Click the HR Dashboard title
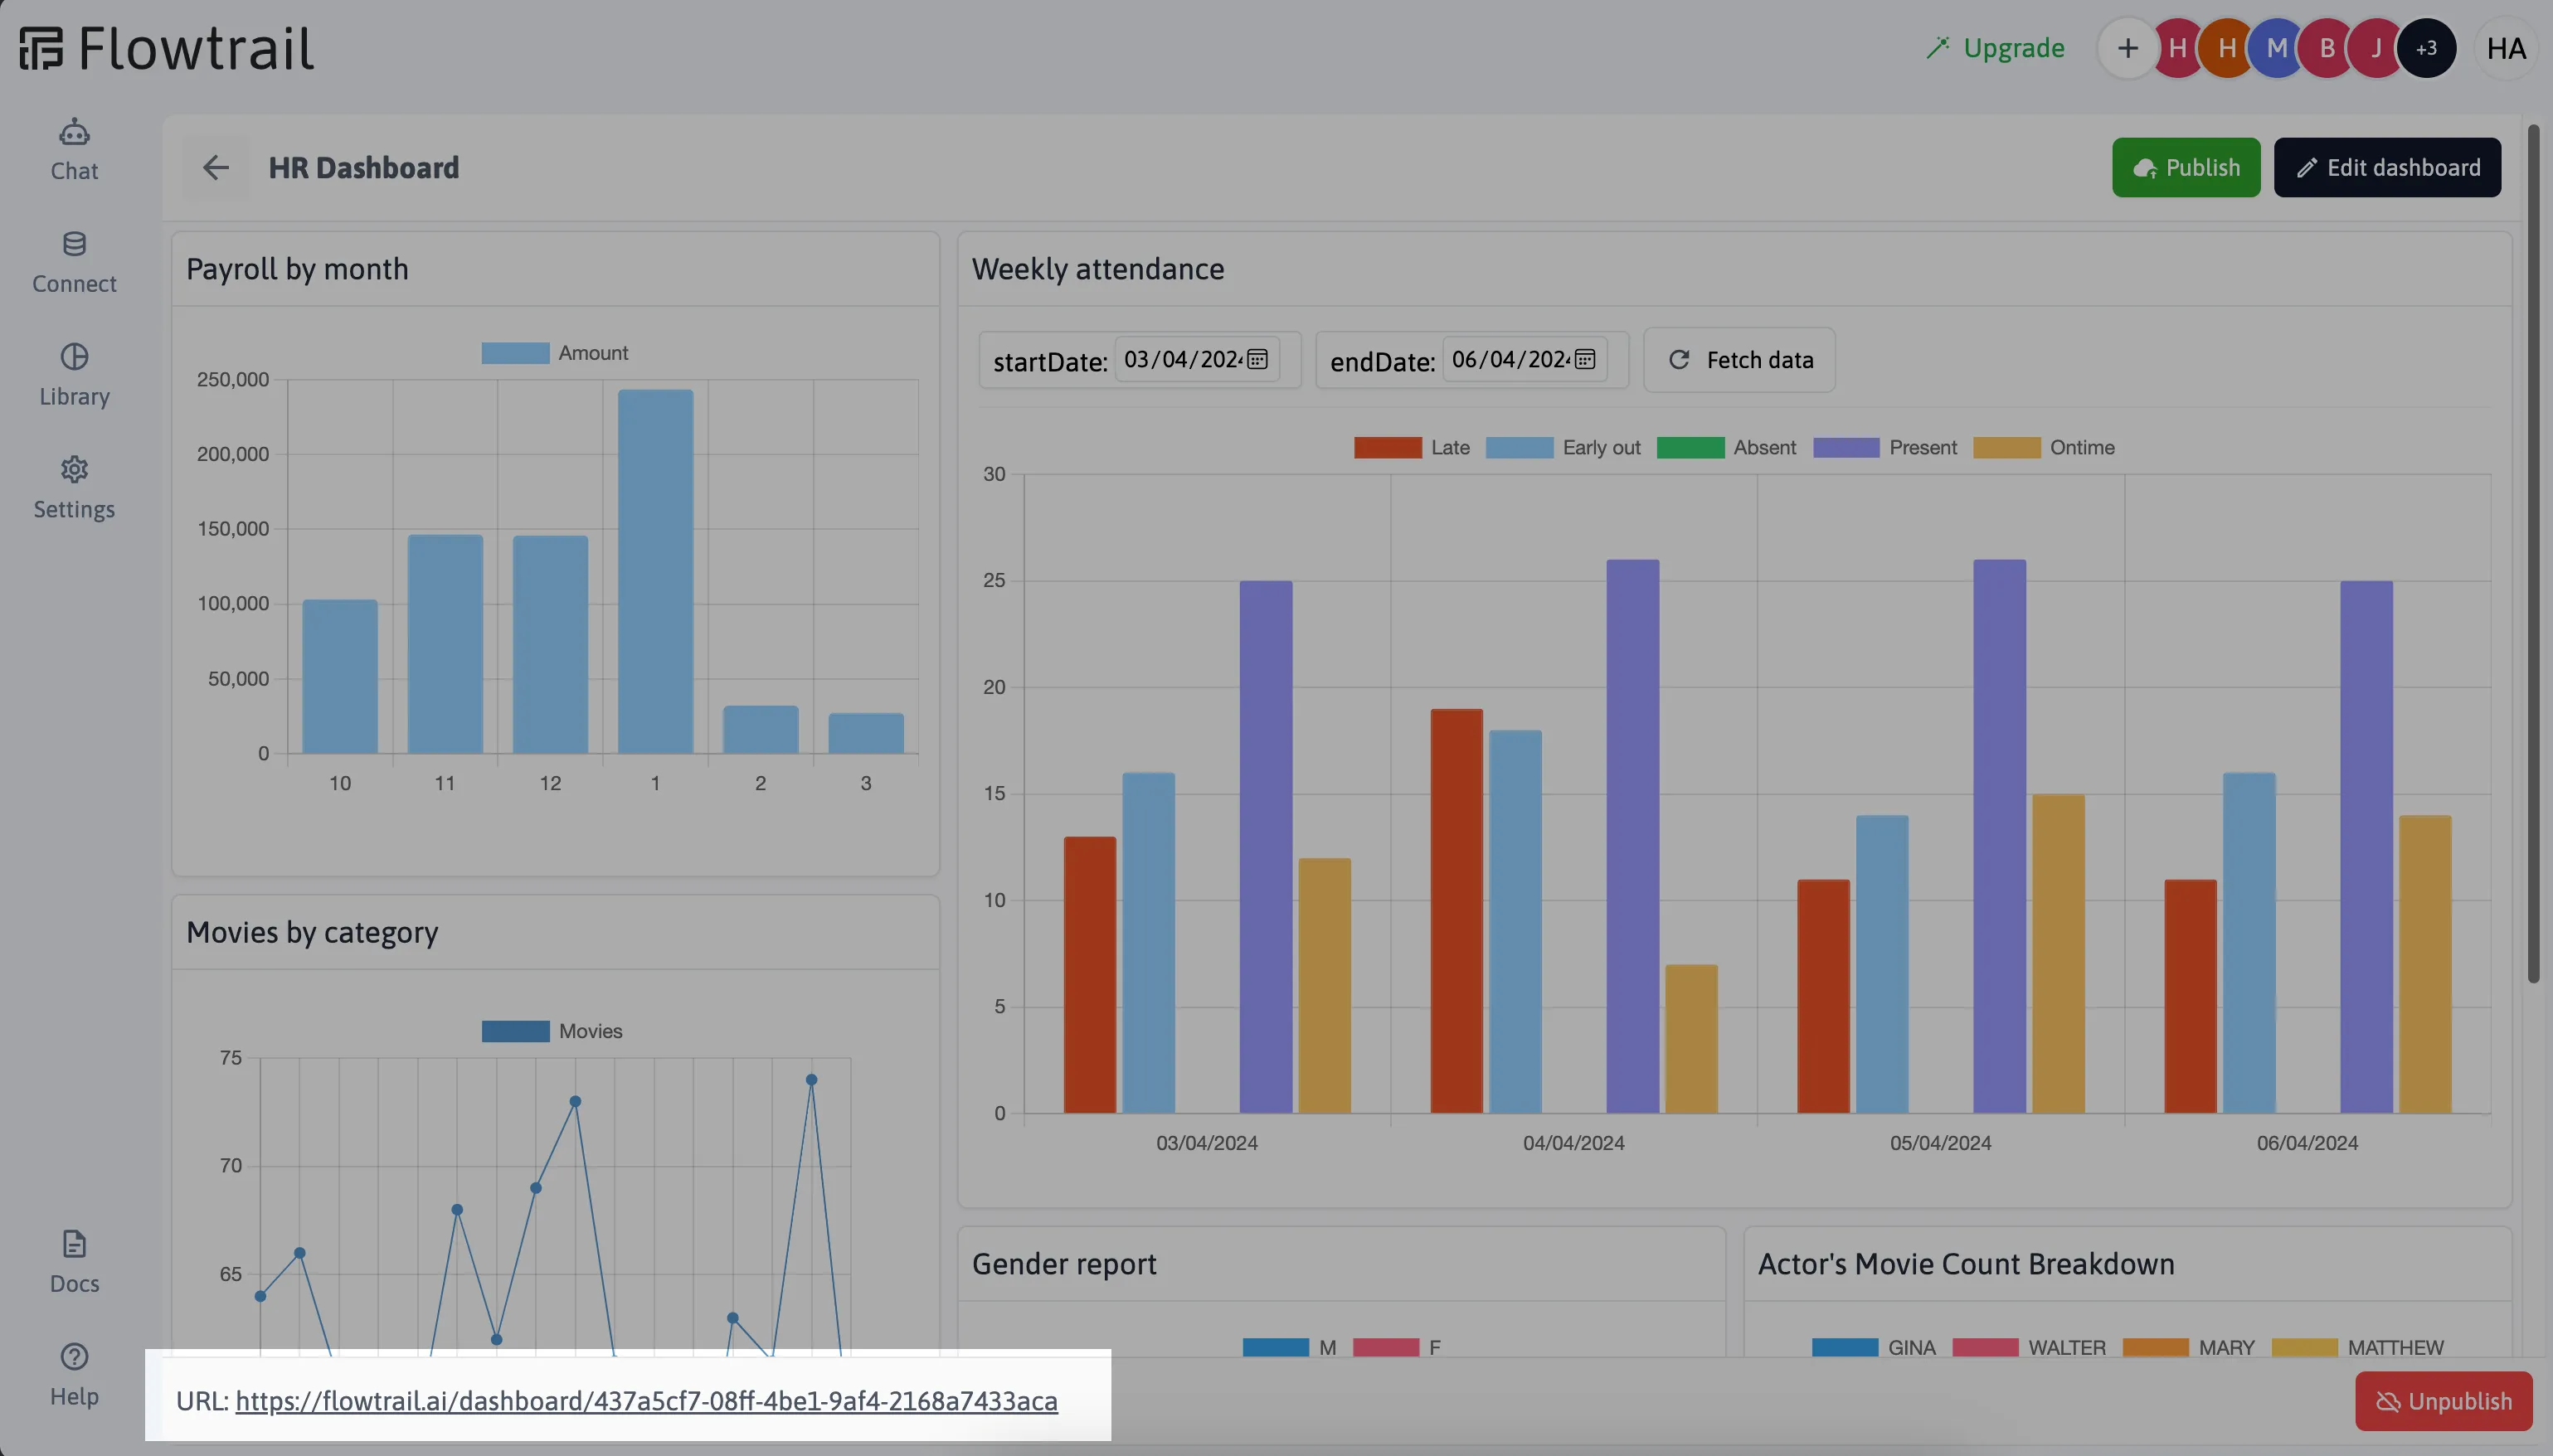This screenshot has width=2553, height=1456. click(364, 167)
